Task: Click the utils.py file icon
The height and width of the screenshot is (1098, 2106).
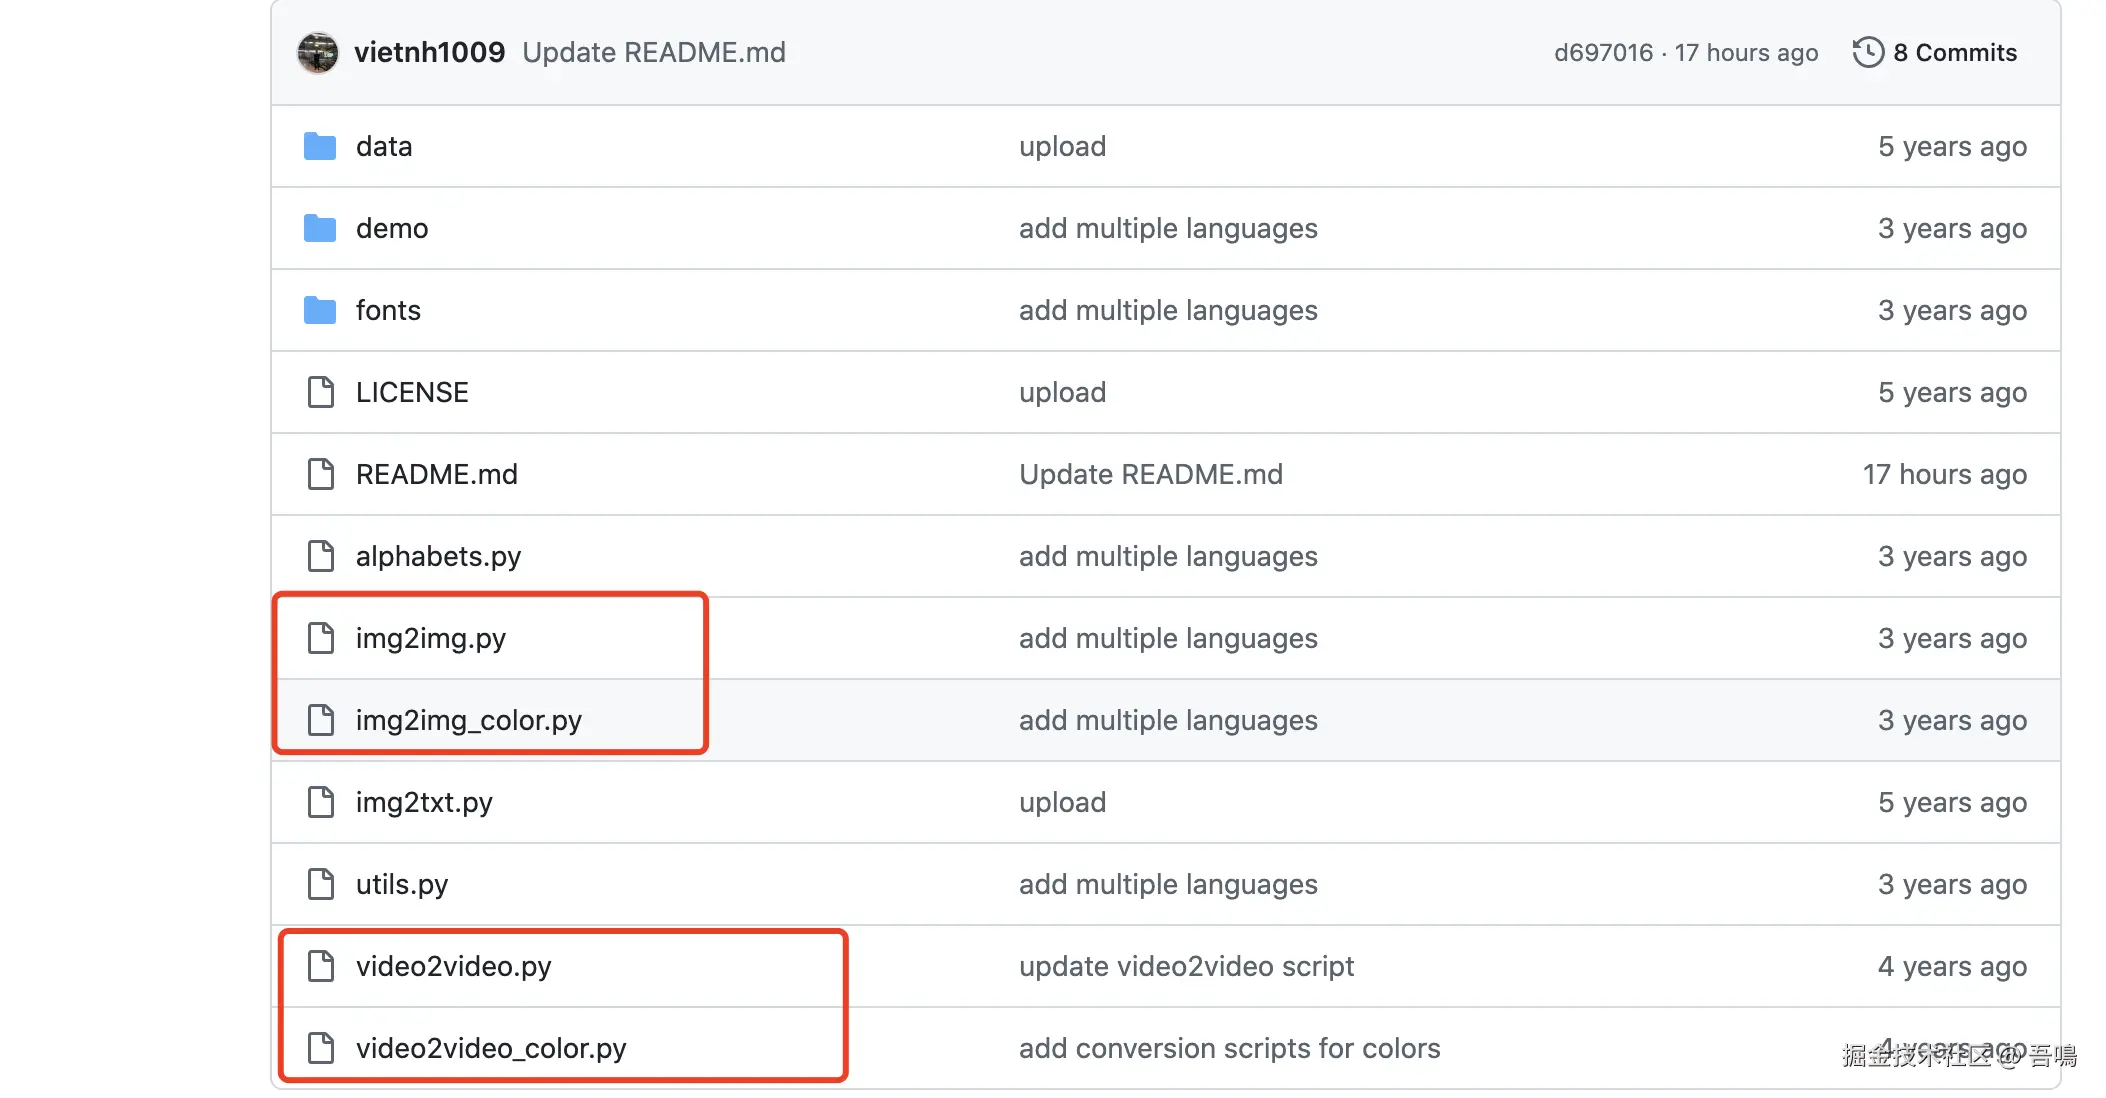Action: coord(320,884)
